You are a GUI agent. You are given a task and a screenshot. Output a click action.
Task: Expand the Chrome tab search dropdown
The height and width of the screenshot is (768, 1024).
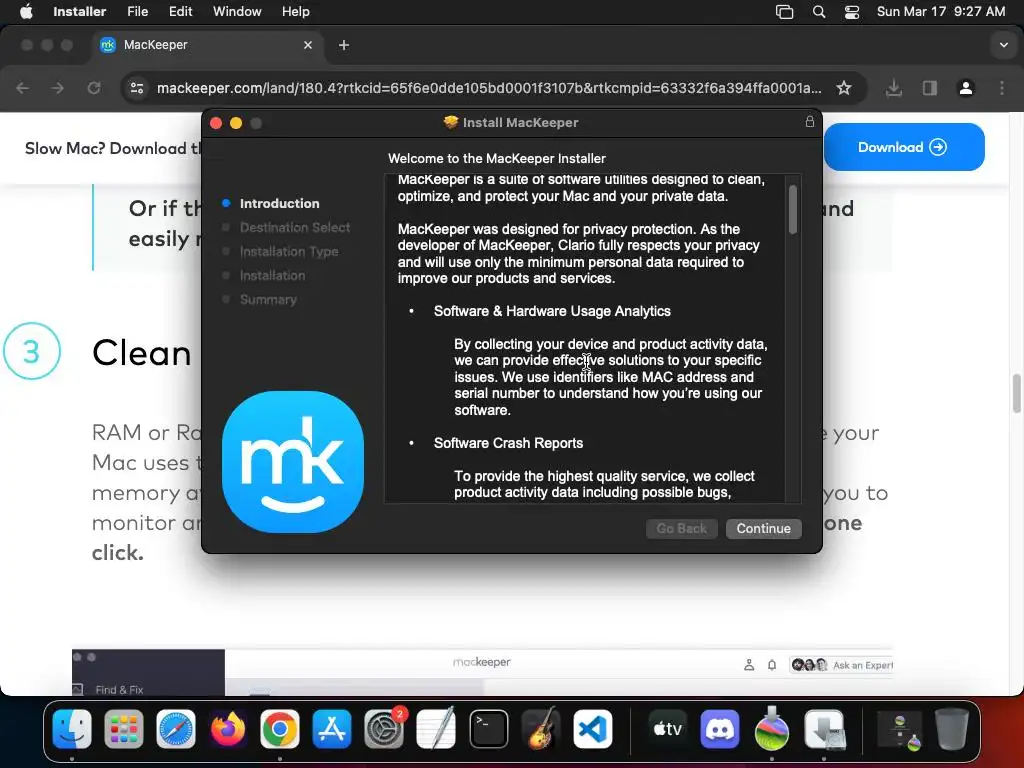point(1004,45)
